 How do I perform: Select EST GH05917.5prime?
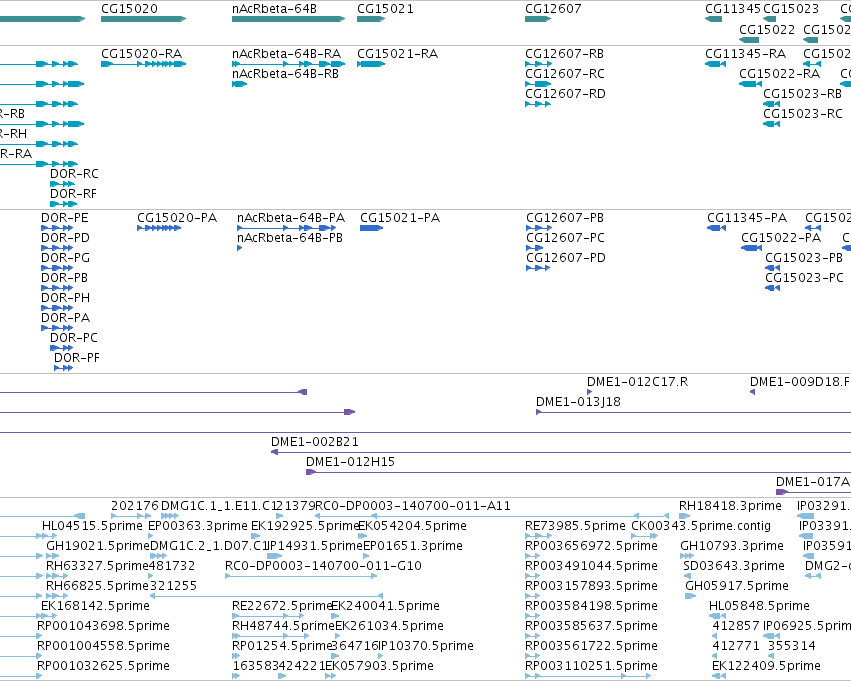click(690, 596)
